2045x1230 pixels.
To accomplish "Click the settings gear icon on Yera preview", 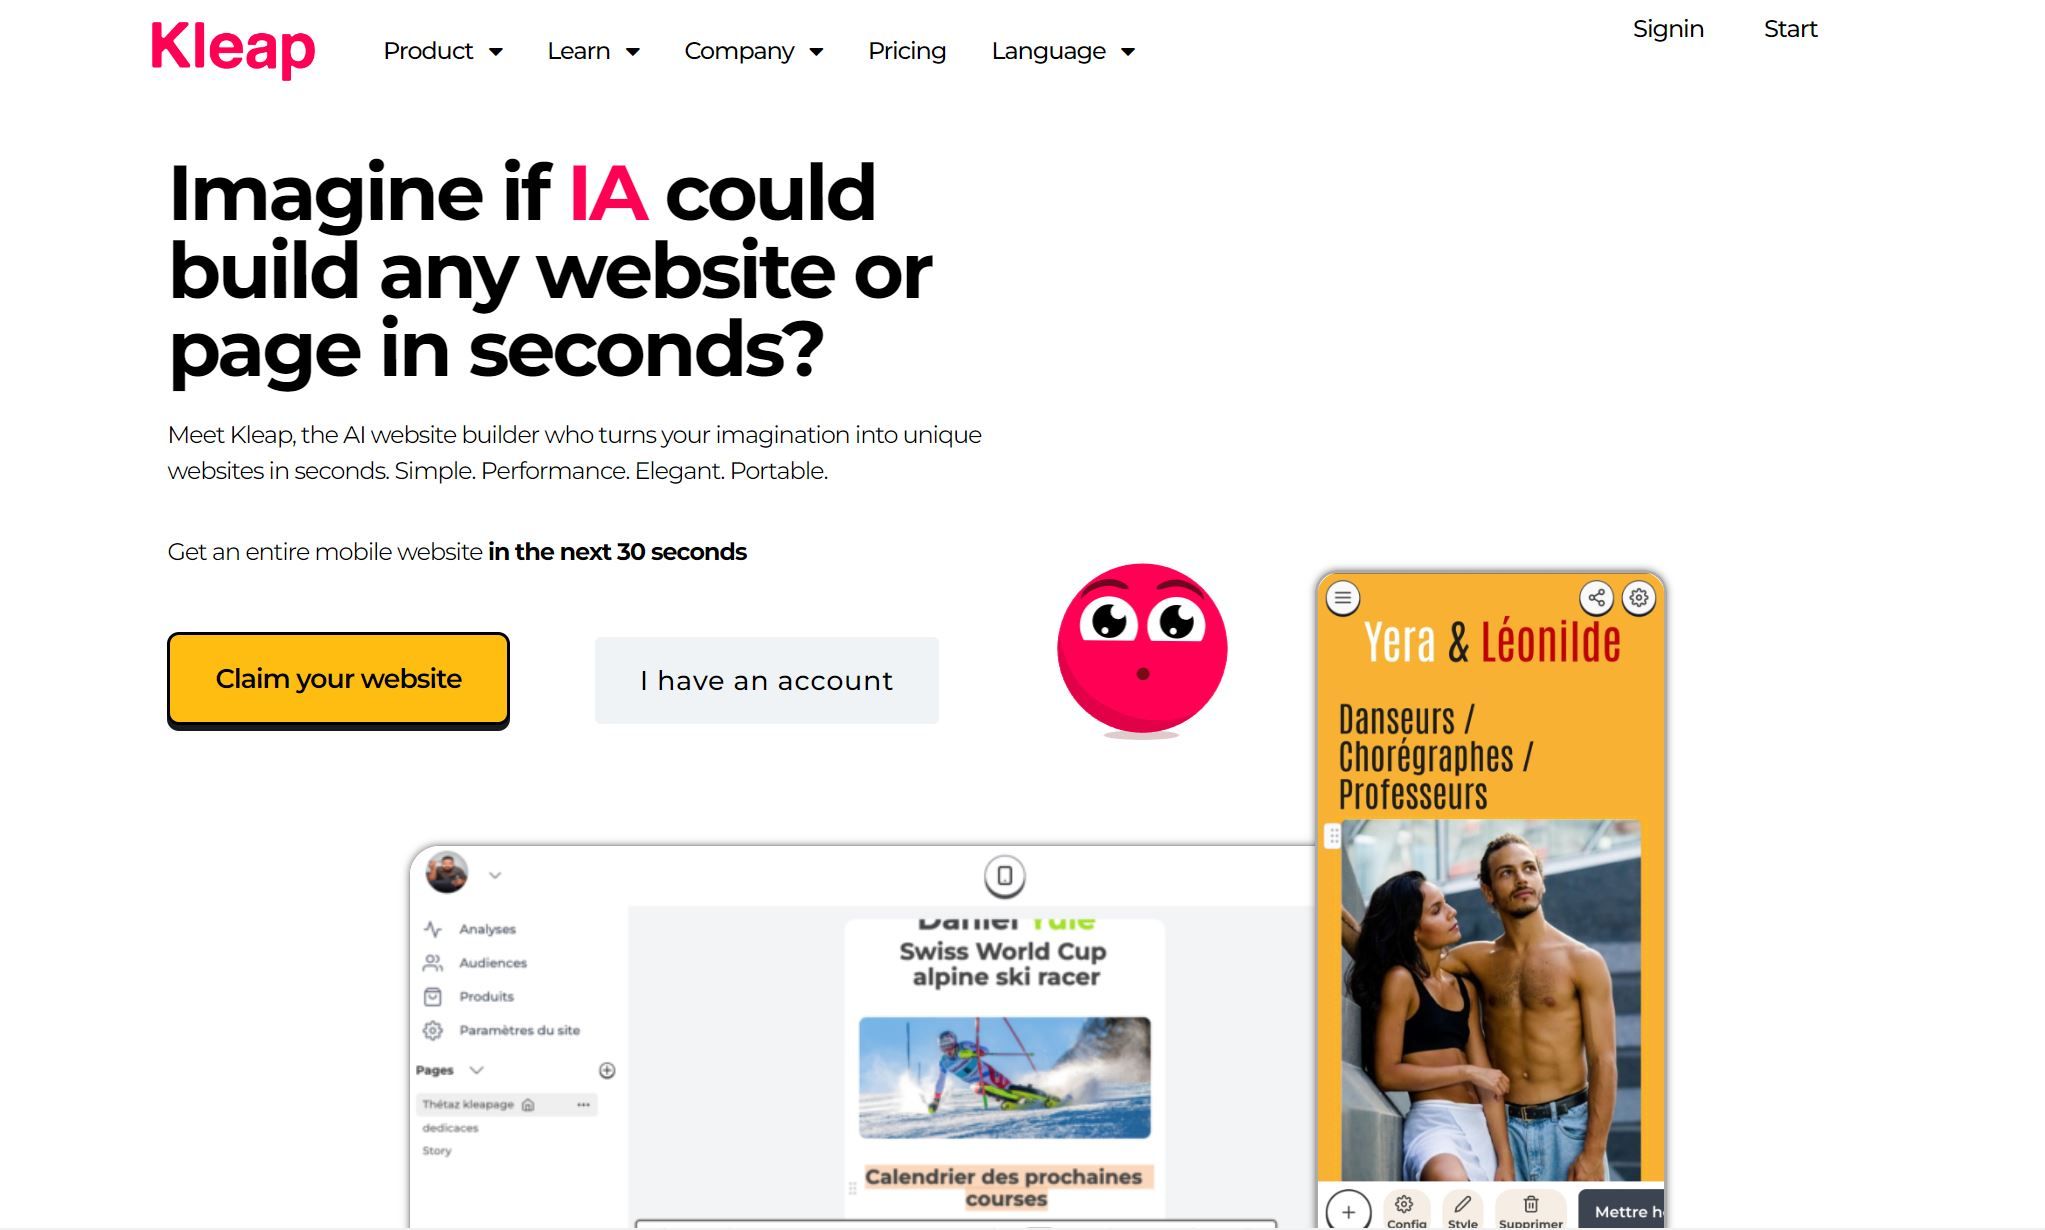I will click(x=1637, y=597).
